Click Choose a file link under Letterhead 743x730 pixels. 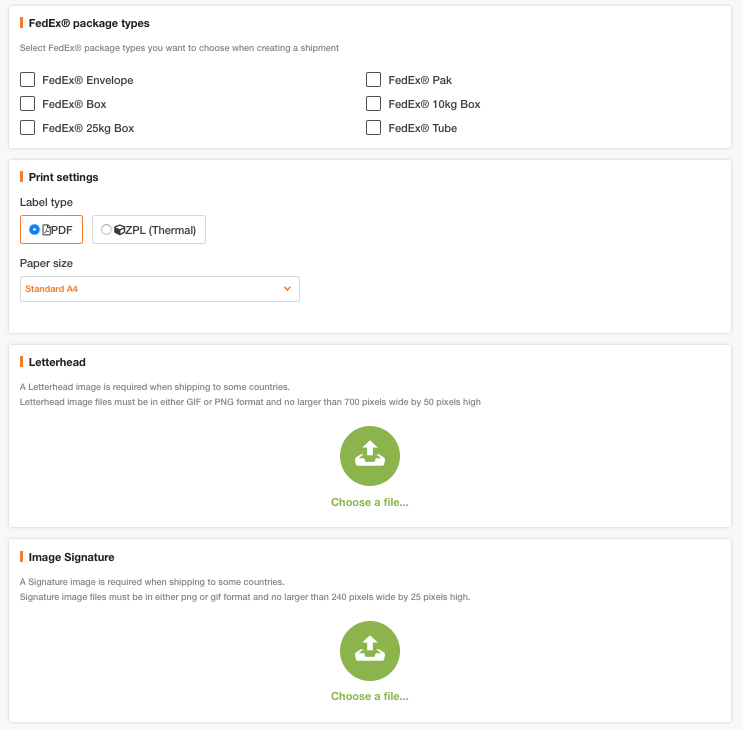coord(370,502)
